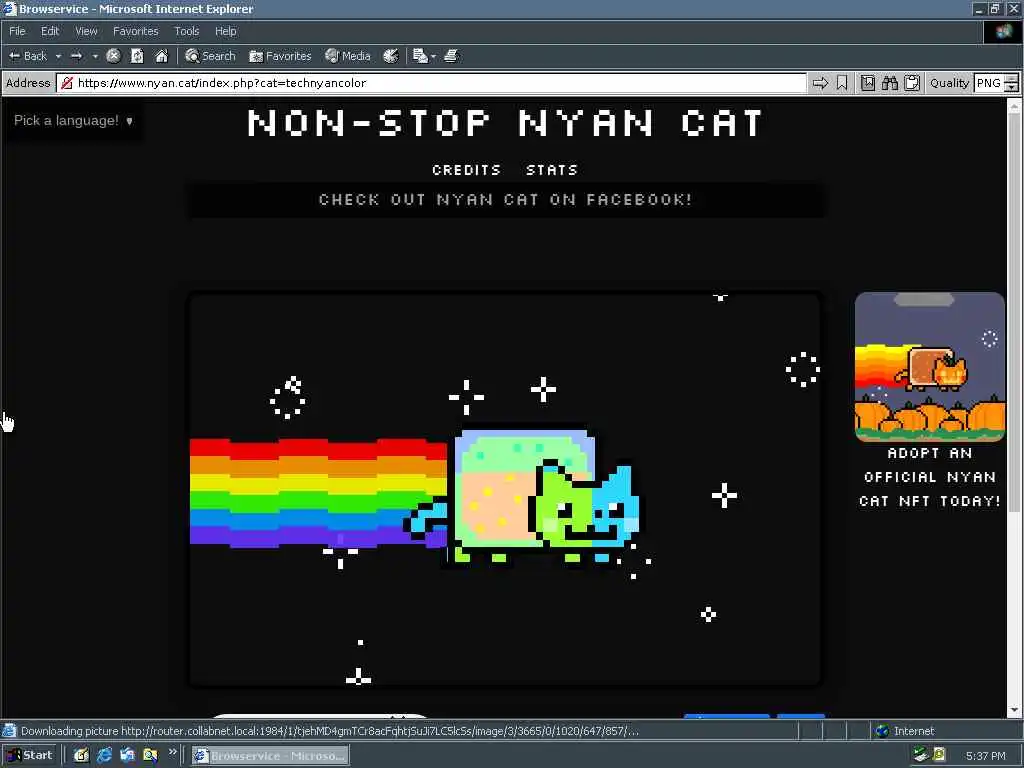Screen dimensions: 1024x768
Task: Click the second system tray icon
Action: (939, 756)
